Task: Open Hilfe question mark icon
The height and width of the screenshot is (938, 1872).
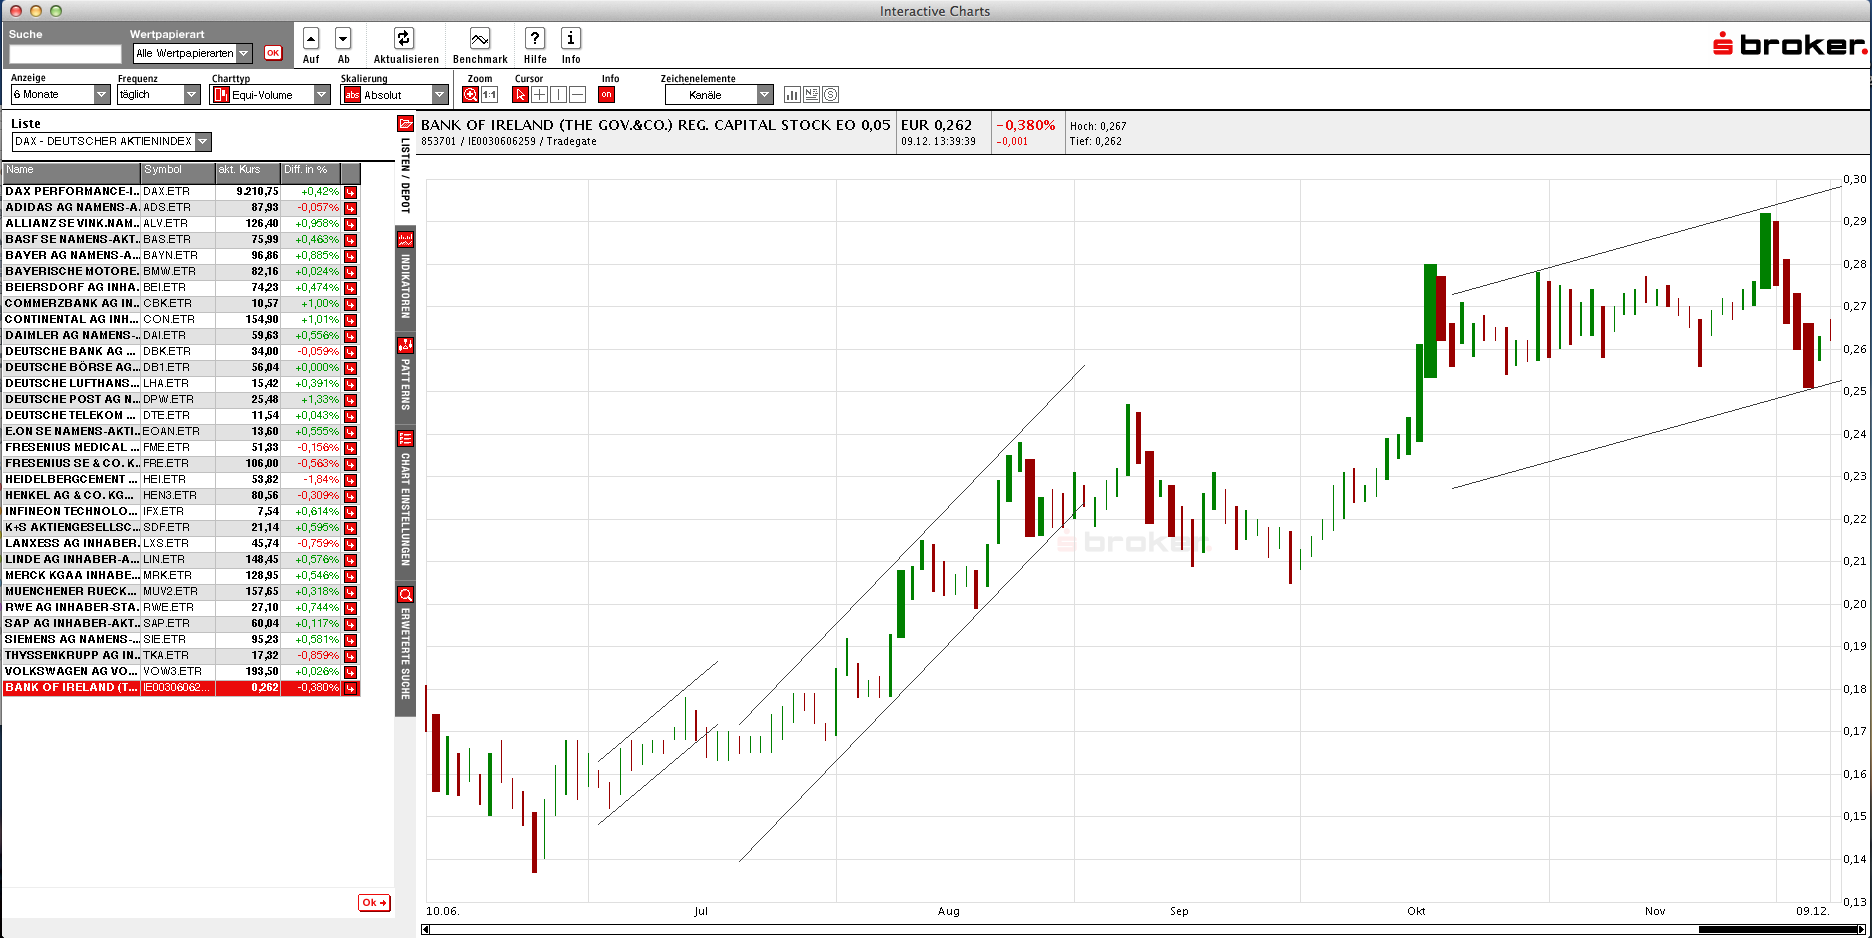Action: click(x=535, y=39)
